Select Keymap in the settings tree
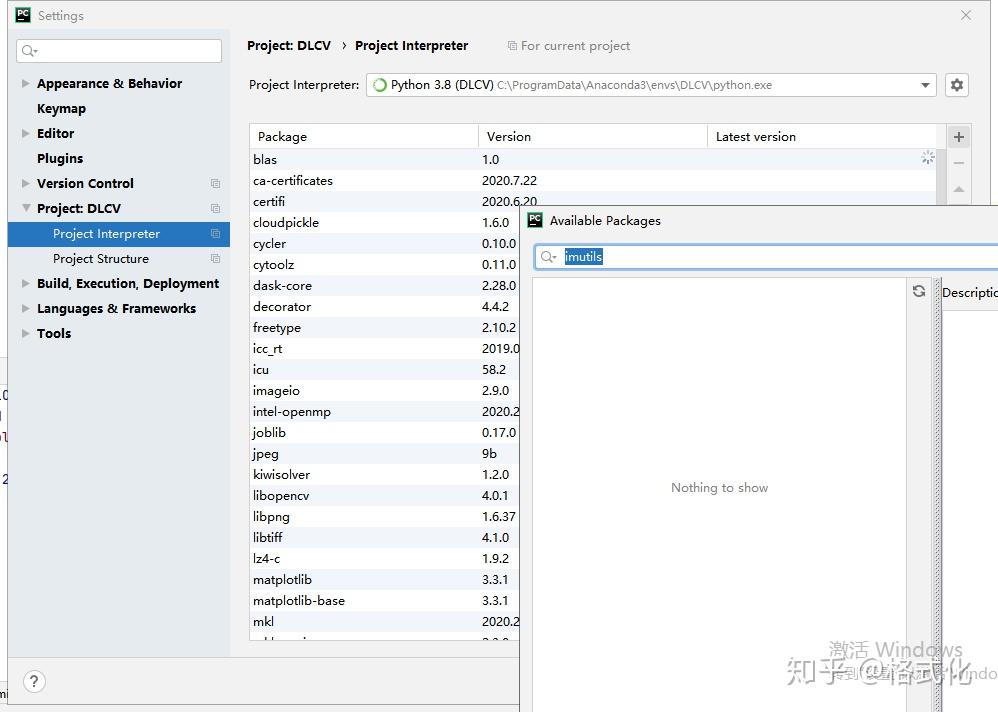 pyautogui.click(x=61, y=108)
